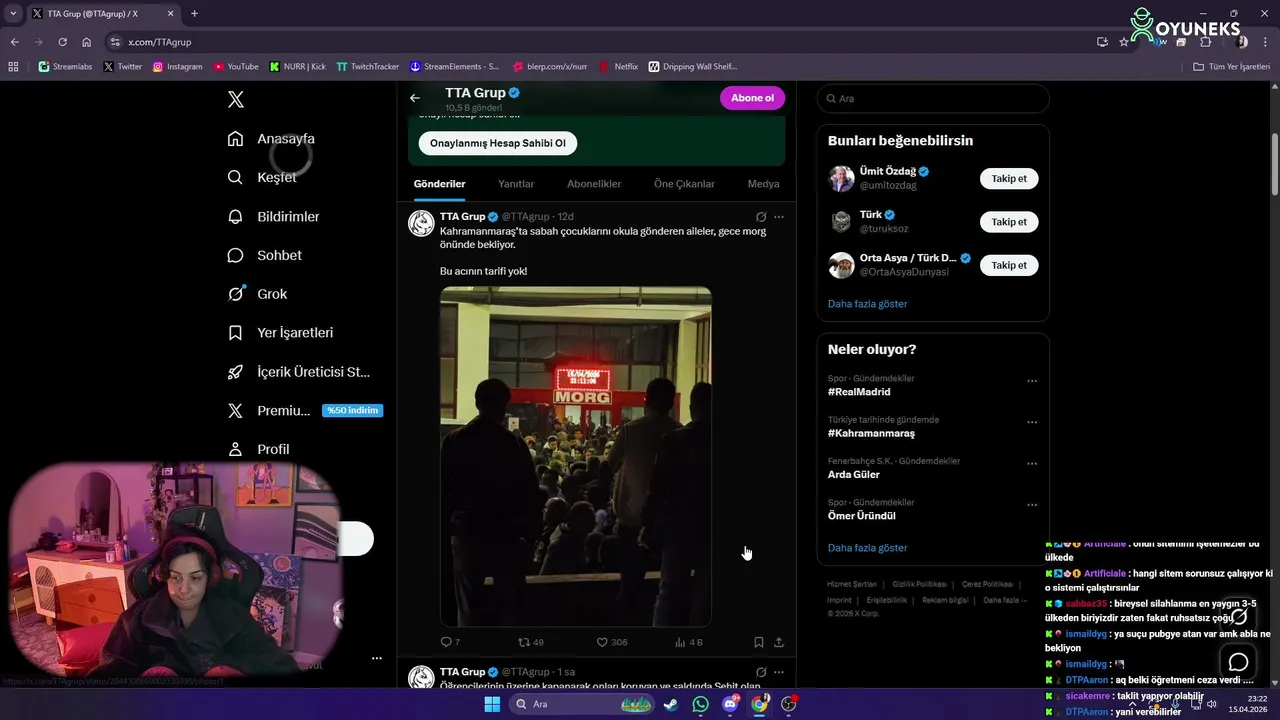Click browser address bar x.com/TTAgrup
Viewport: 1280px width, 720px height.
pyautogui.click(x=600, y=42)
